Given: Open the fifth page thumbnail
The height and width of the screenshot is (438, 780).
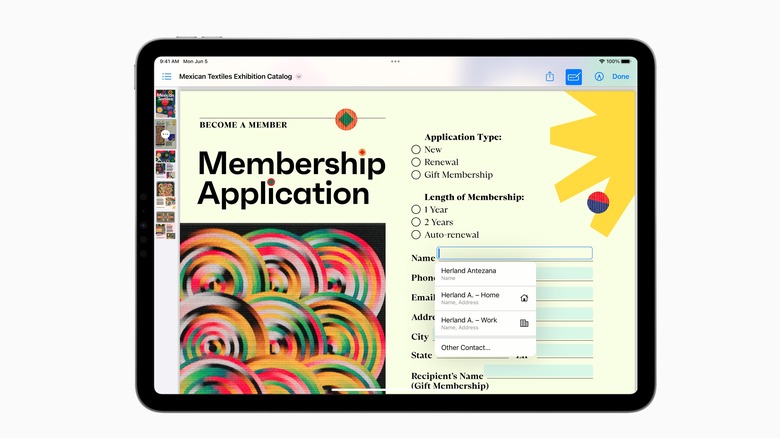Looking at the screenshot, I should (165, 225).
